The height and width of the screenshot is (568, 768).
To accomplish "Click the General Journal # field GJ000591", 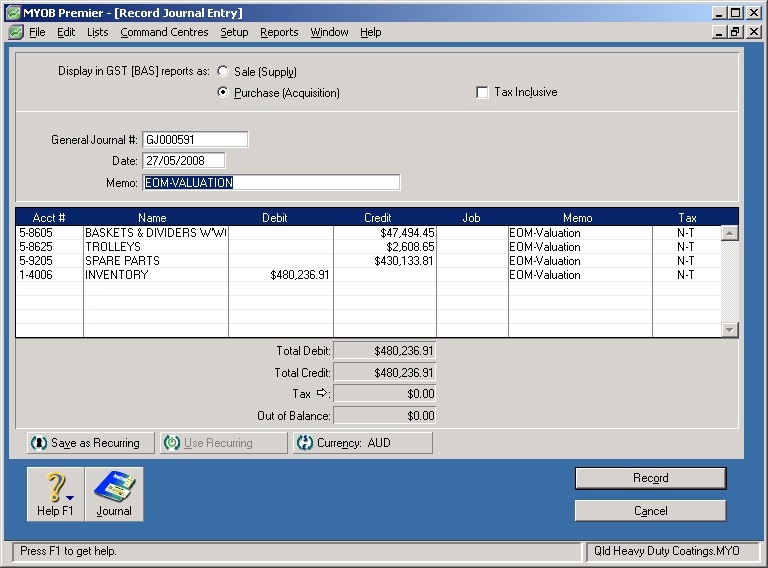I will [195, 140].
